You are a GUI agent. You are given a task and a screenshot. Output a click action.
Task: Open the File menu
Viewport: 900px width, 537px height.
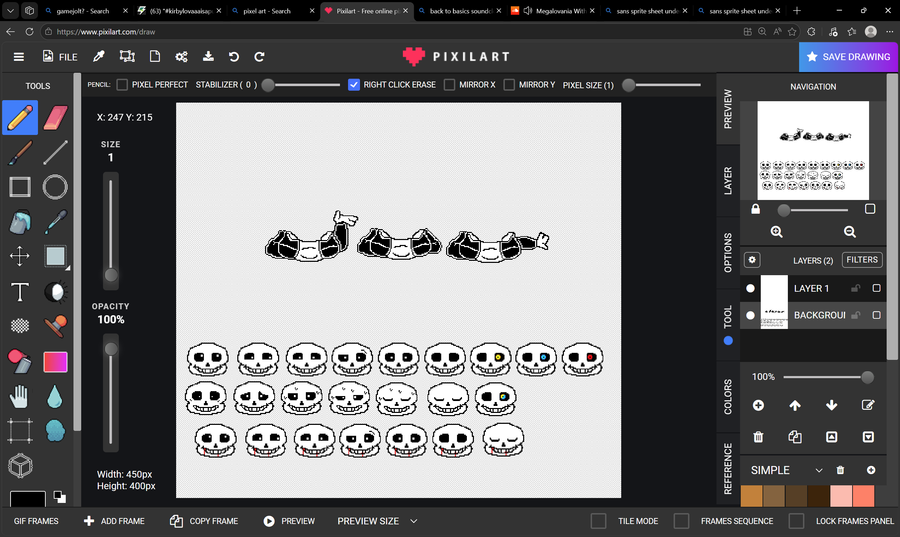[60, 56]
